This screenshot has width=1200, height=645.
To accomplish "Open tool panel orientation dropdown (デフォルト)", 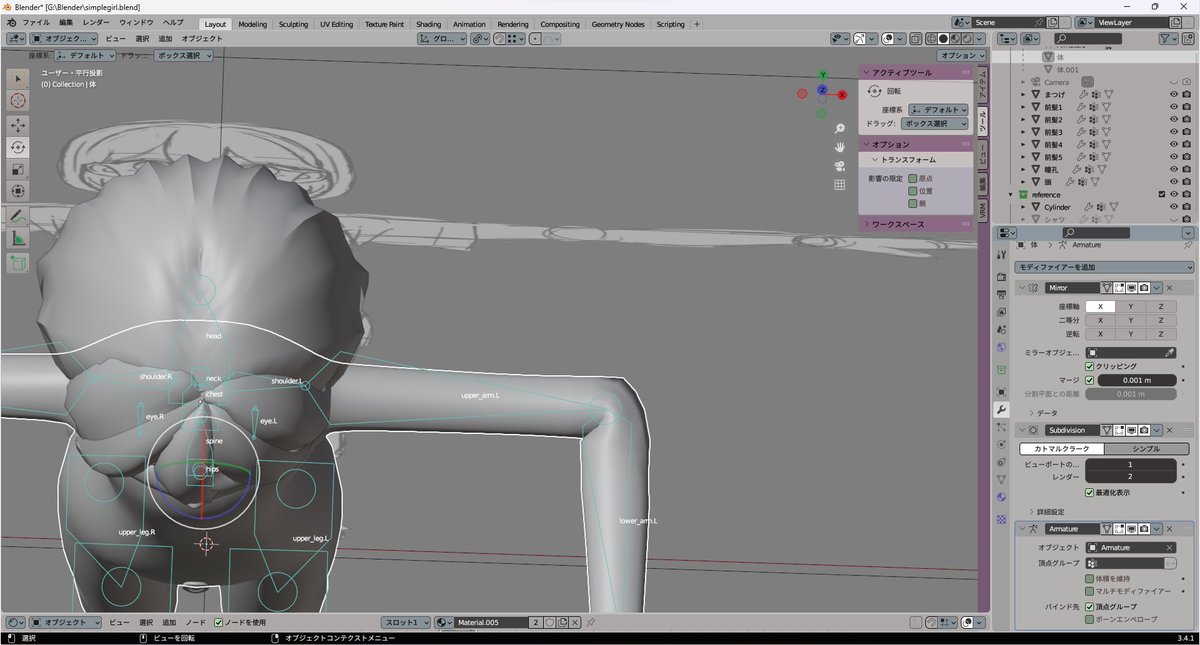I will [x=938, y=110].
